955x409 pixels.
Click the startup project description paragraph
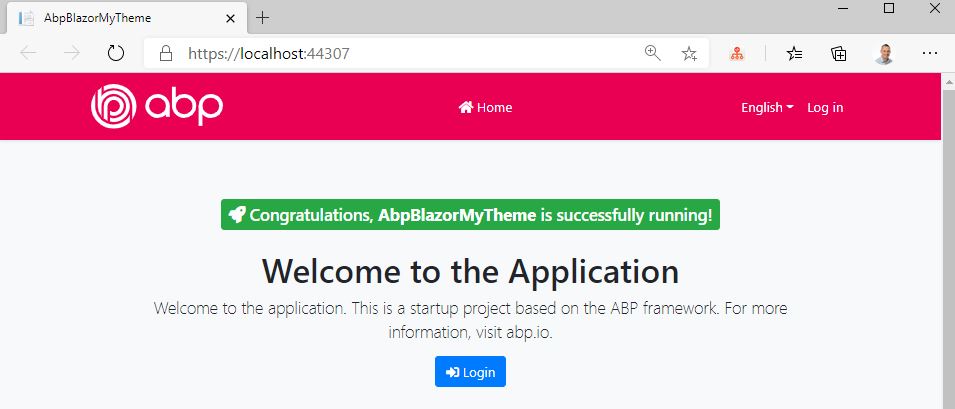tap(470, 320)
